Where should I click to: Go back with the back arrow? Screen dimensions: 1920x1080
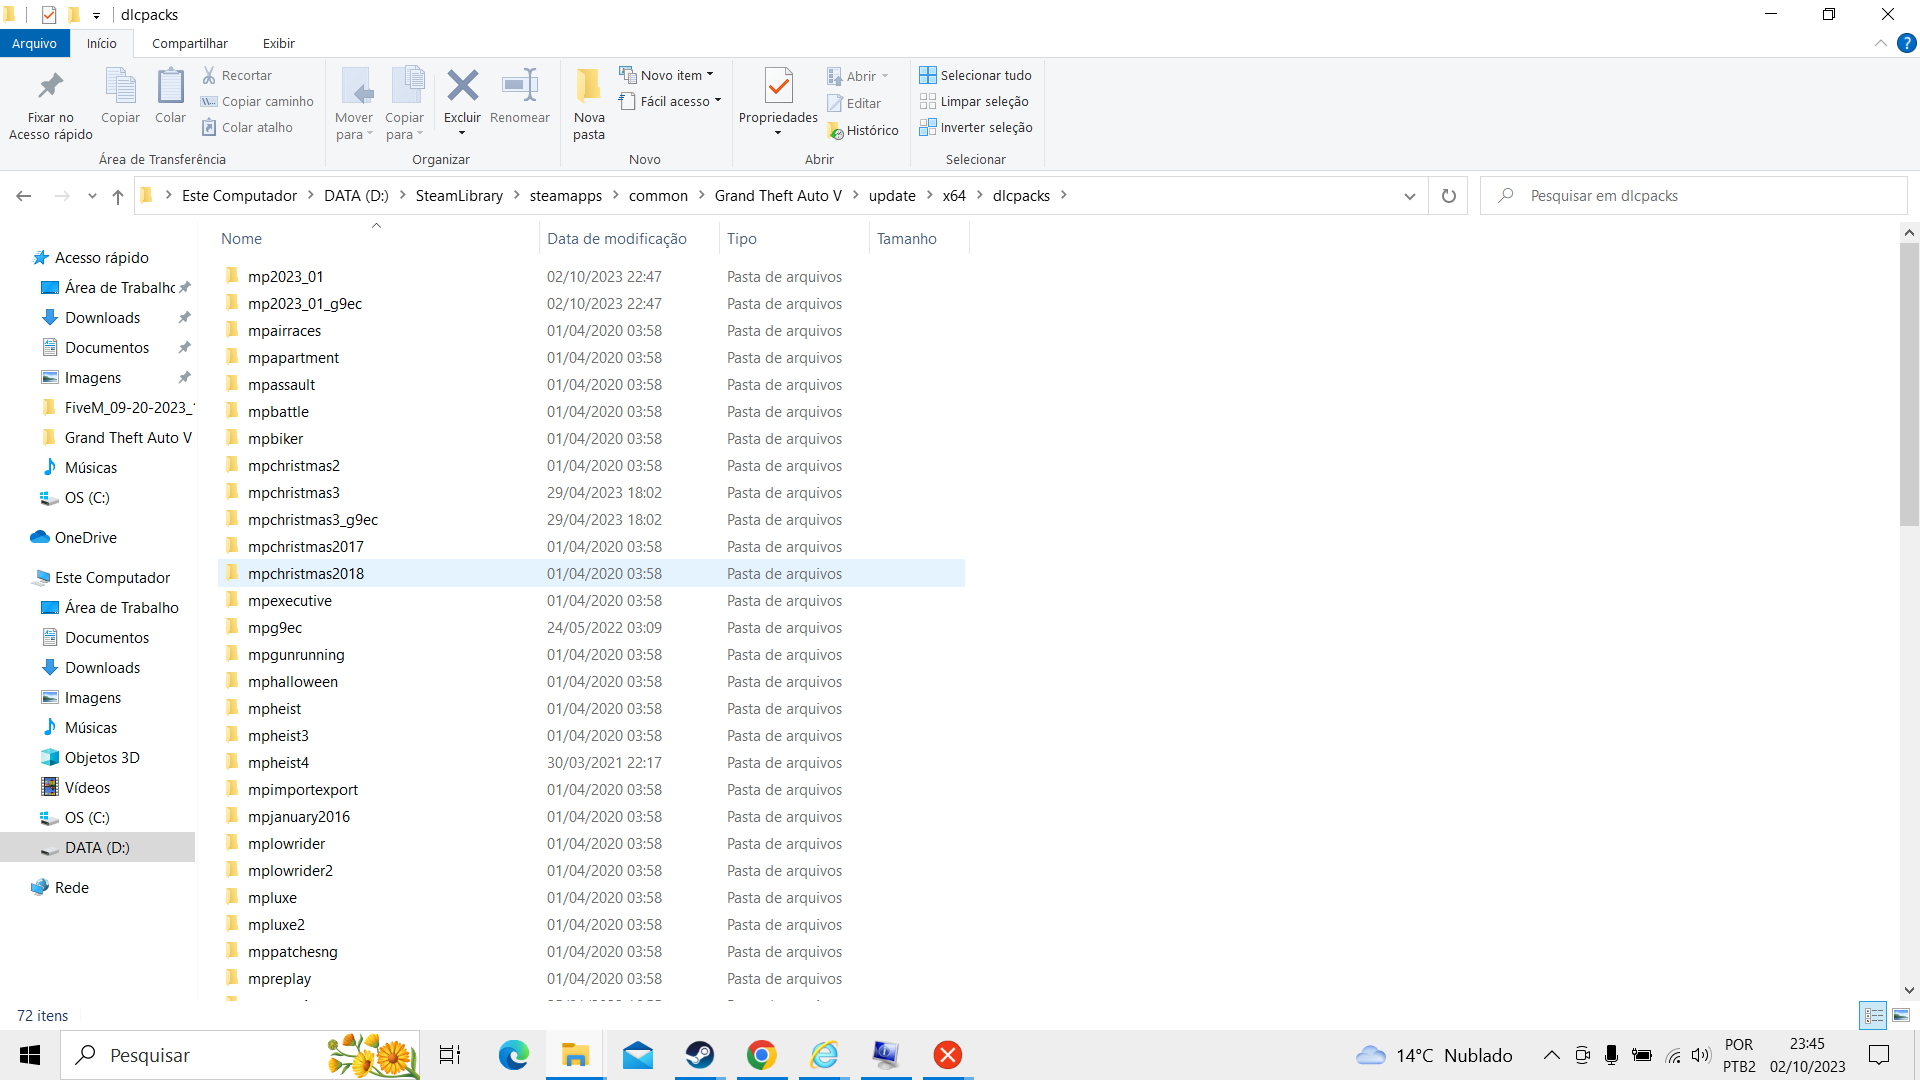(24, 196)
